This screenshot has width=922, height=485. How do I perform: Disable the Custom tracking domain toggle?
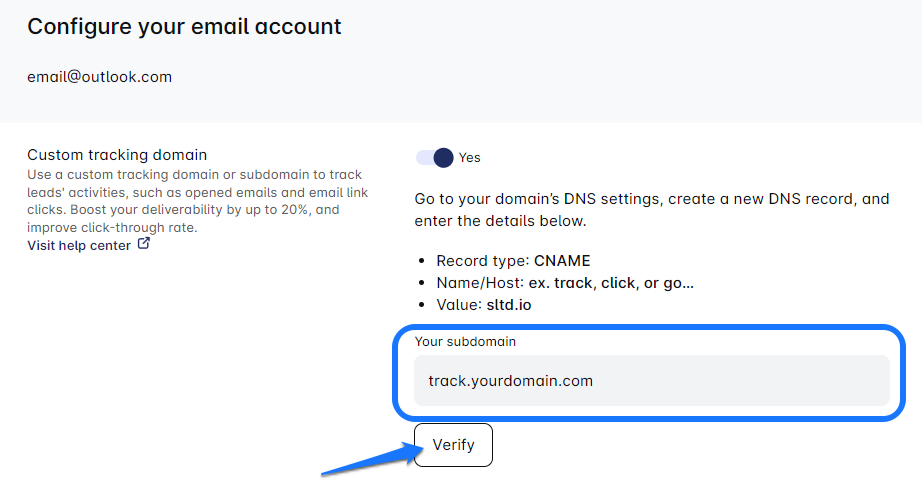pos(435,157)
